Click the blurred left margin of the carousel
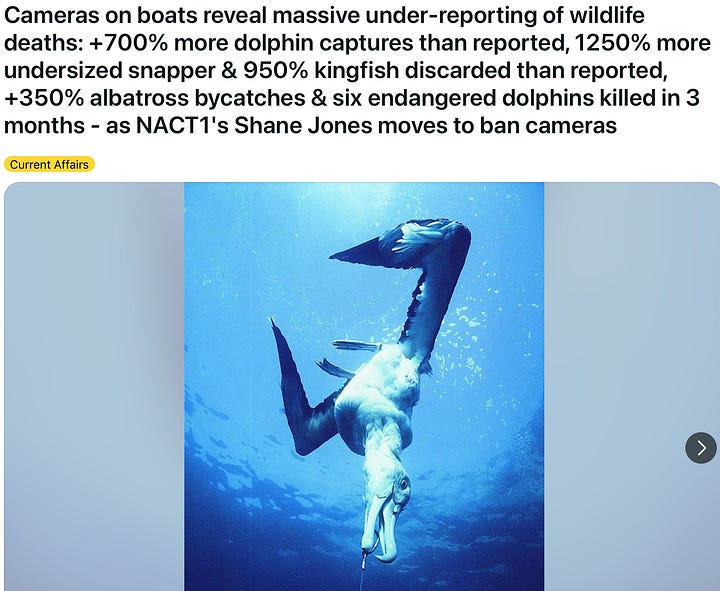 (94, 387)
